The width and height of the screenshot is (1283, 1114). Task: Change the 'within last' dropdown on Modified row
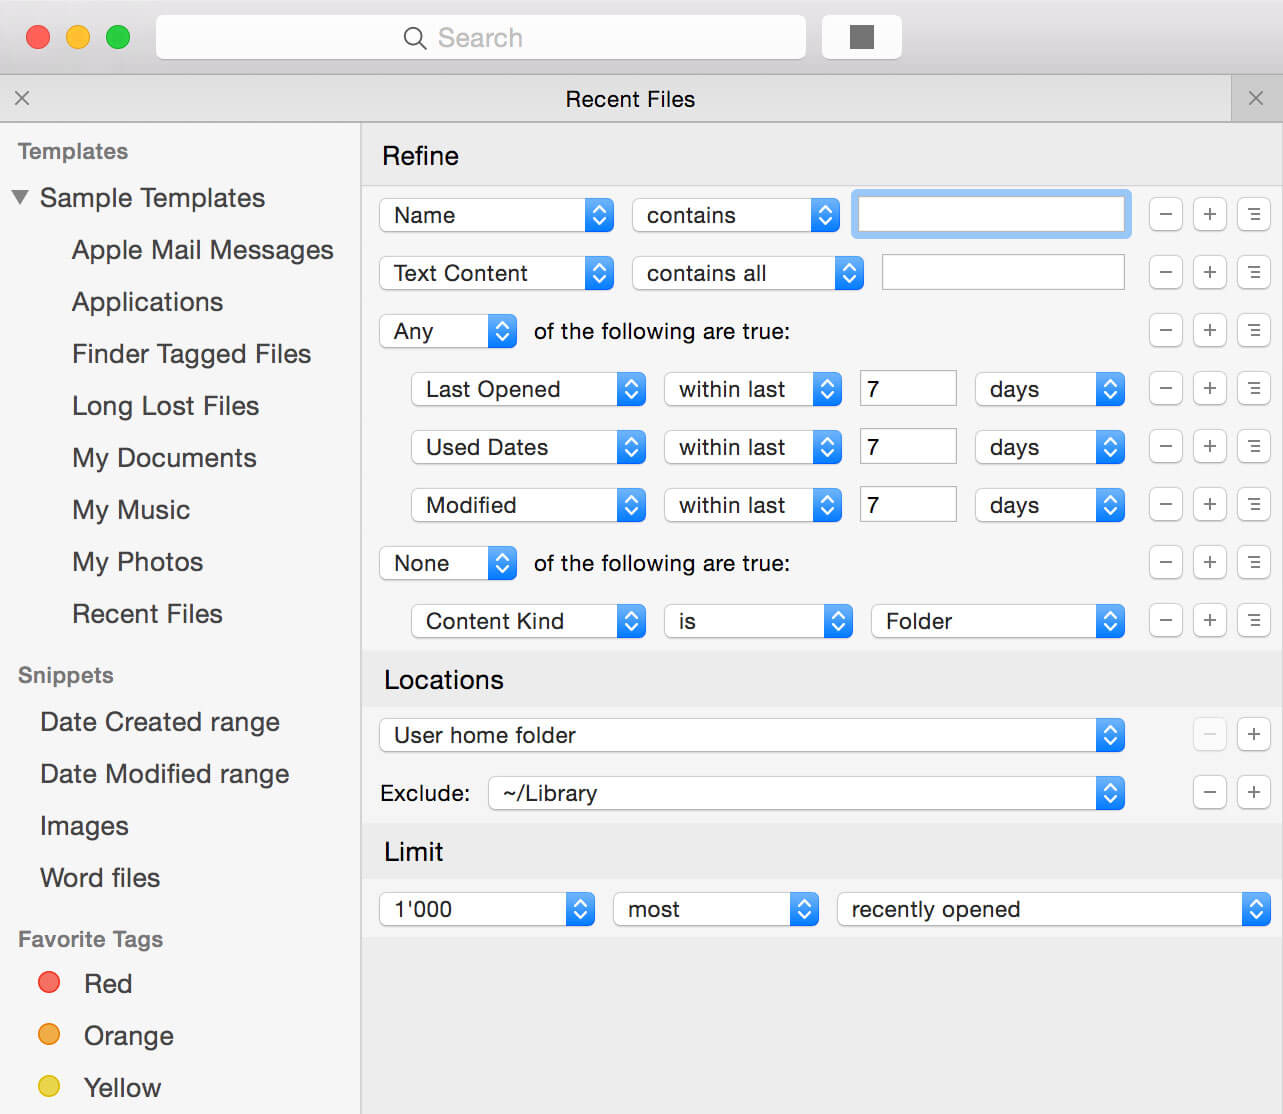point(752,505)
